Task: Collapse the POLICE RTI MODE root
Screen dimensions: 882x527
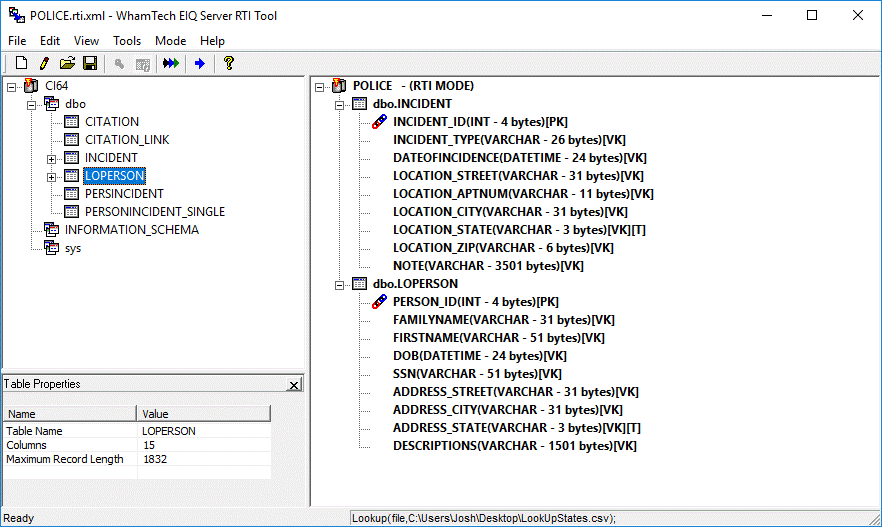Action: [x=320, y=87]
